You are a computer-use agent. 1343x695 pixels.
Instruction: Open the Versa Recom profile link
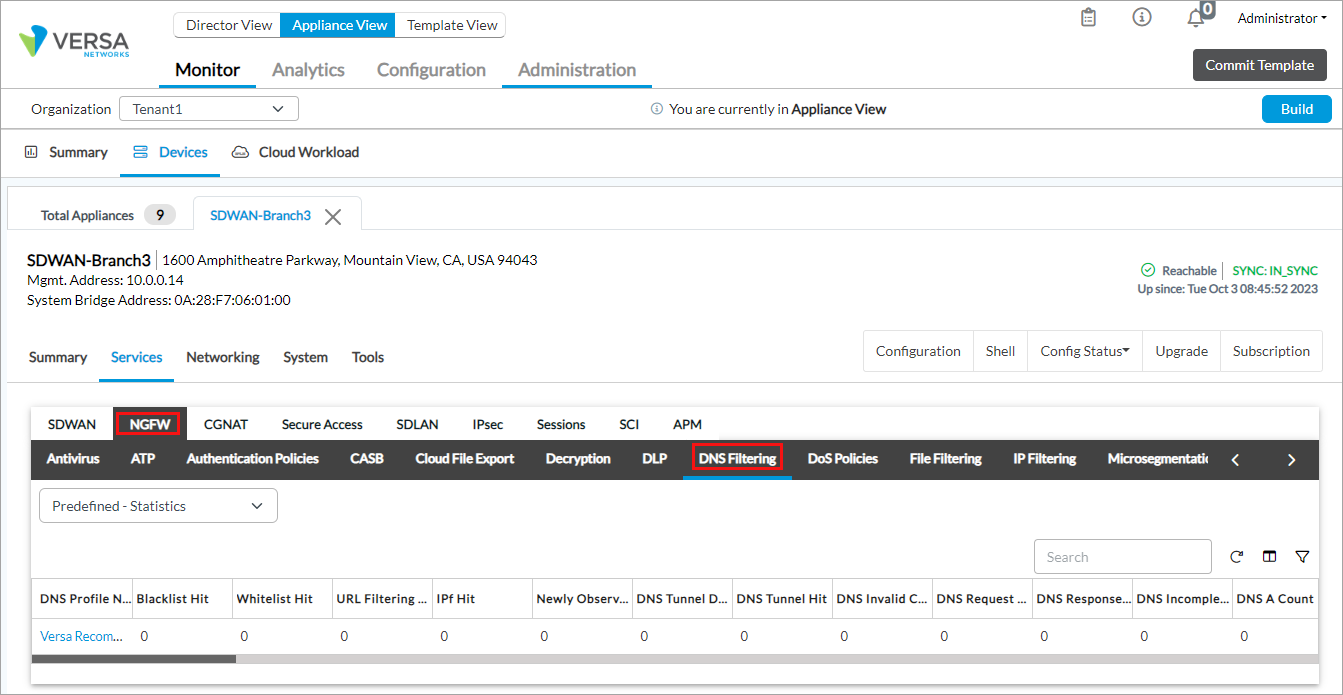(x=81, y=635)
